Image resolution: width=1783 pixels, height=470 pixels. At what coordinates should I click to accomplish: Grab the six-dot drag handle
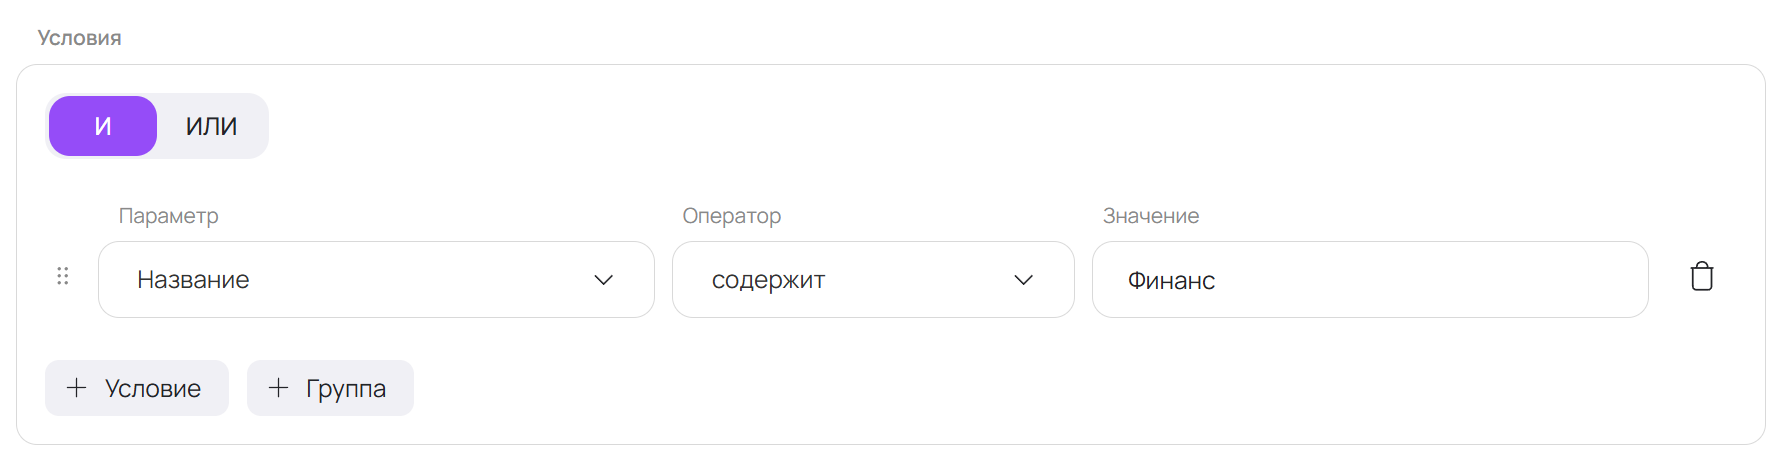point(63,276)
